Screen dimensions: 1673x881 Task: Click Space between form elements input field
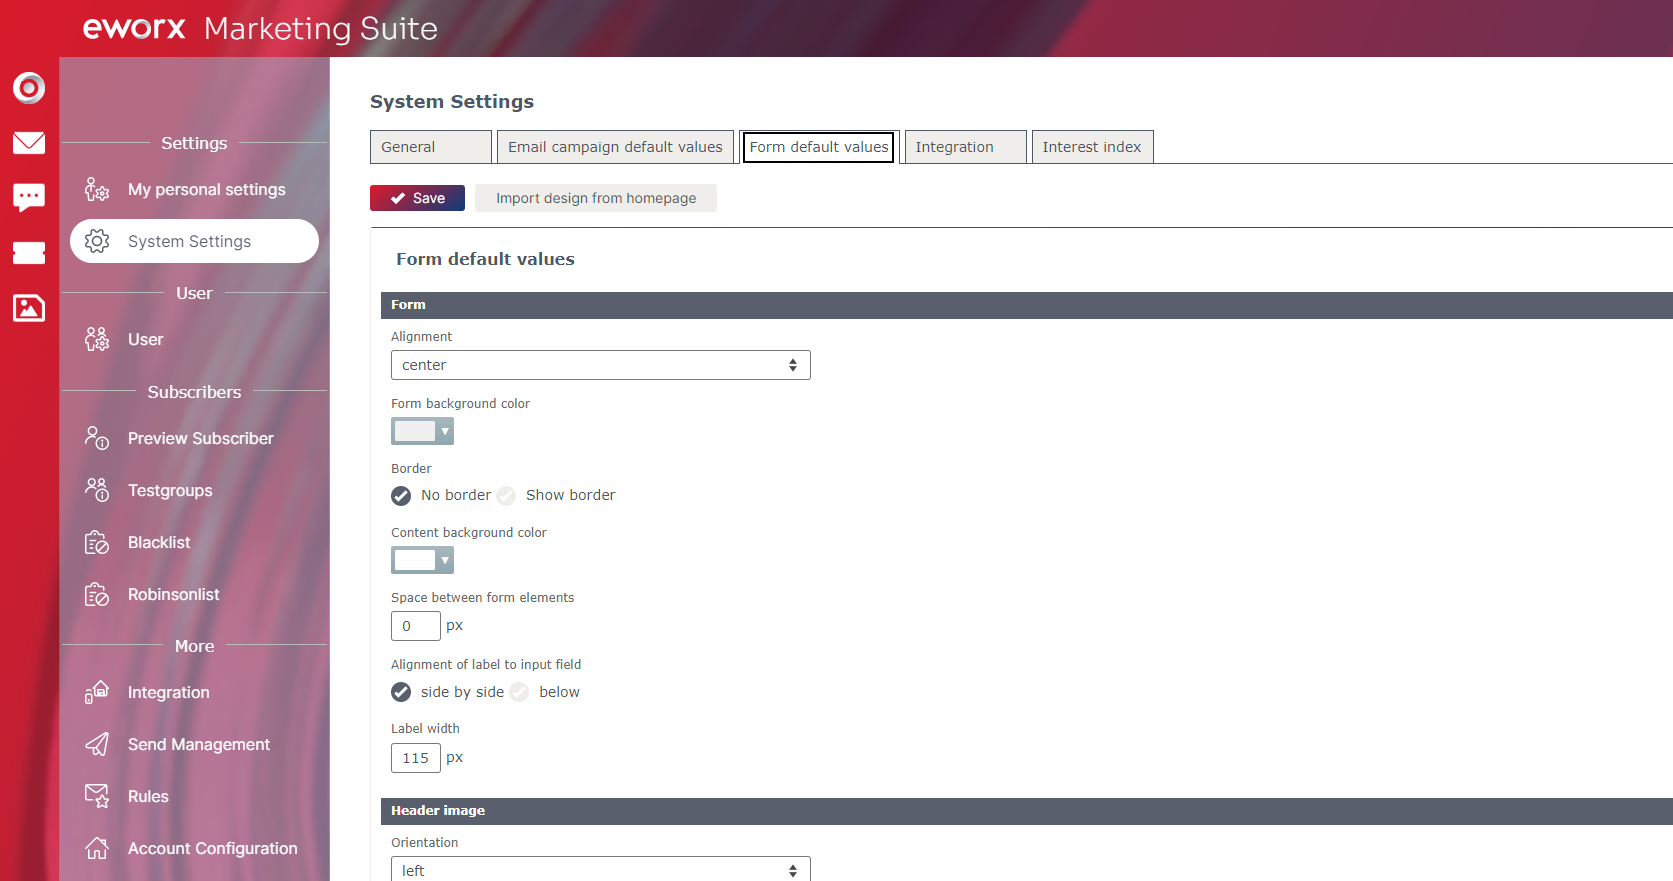[416, 626]
